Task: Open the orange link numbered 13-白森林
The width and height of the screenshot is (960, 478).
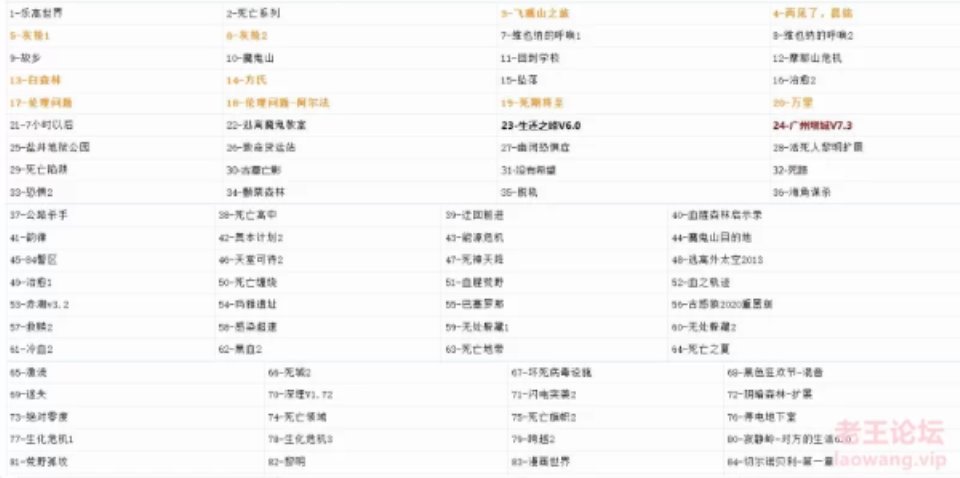Action: pos(35,80)
